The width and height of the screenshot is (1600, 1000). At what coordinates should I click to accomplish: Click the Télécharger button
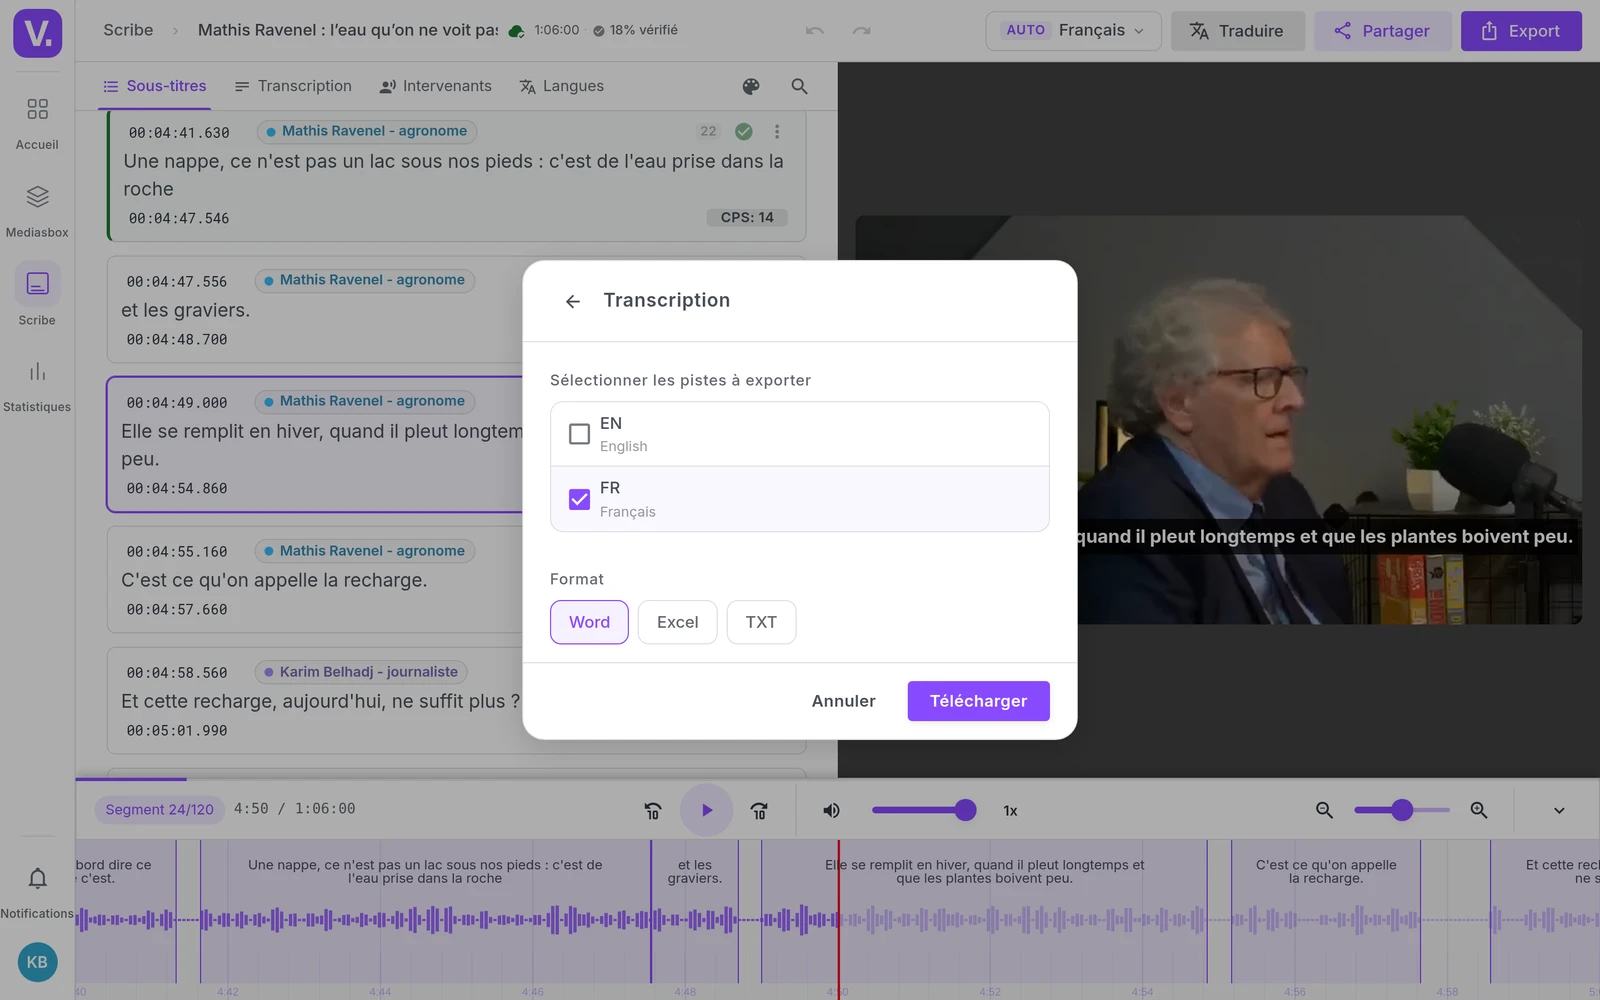[x=978, y=701]
